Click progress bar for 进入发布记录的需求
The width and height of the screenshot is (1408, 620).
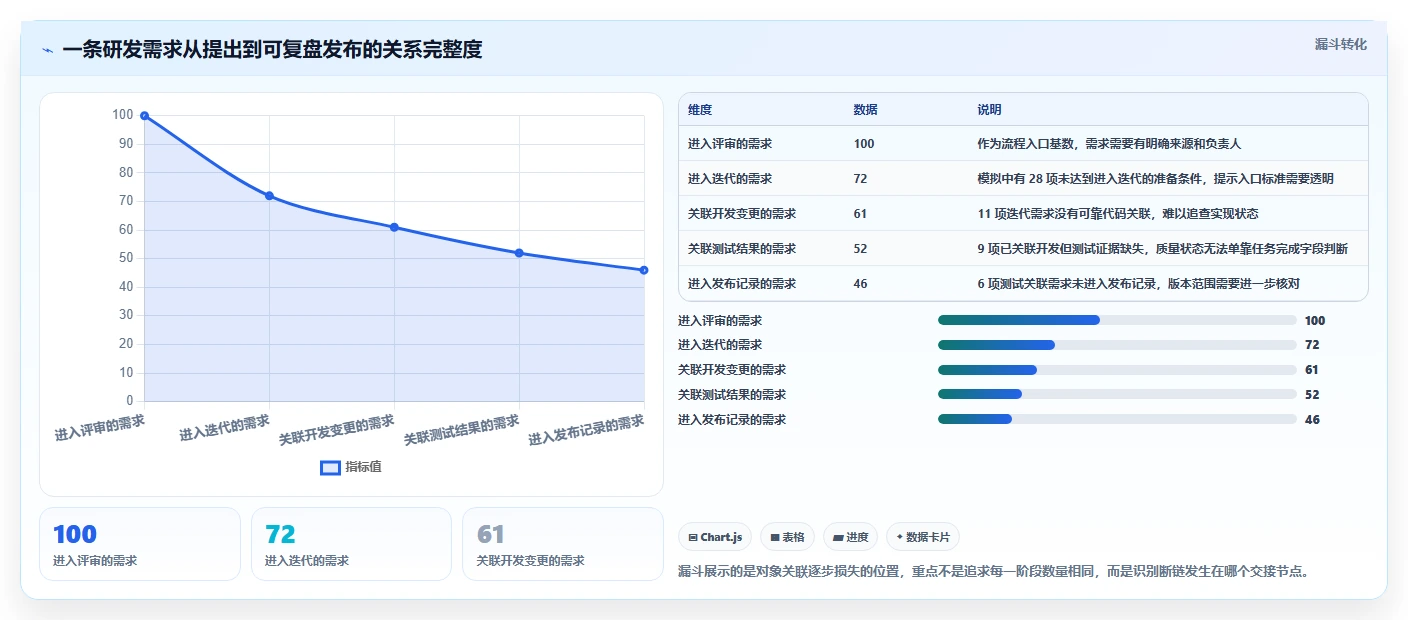[x=1117, y=419]
